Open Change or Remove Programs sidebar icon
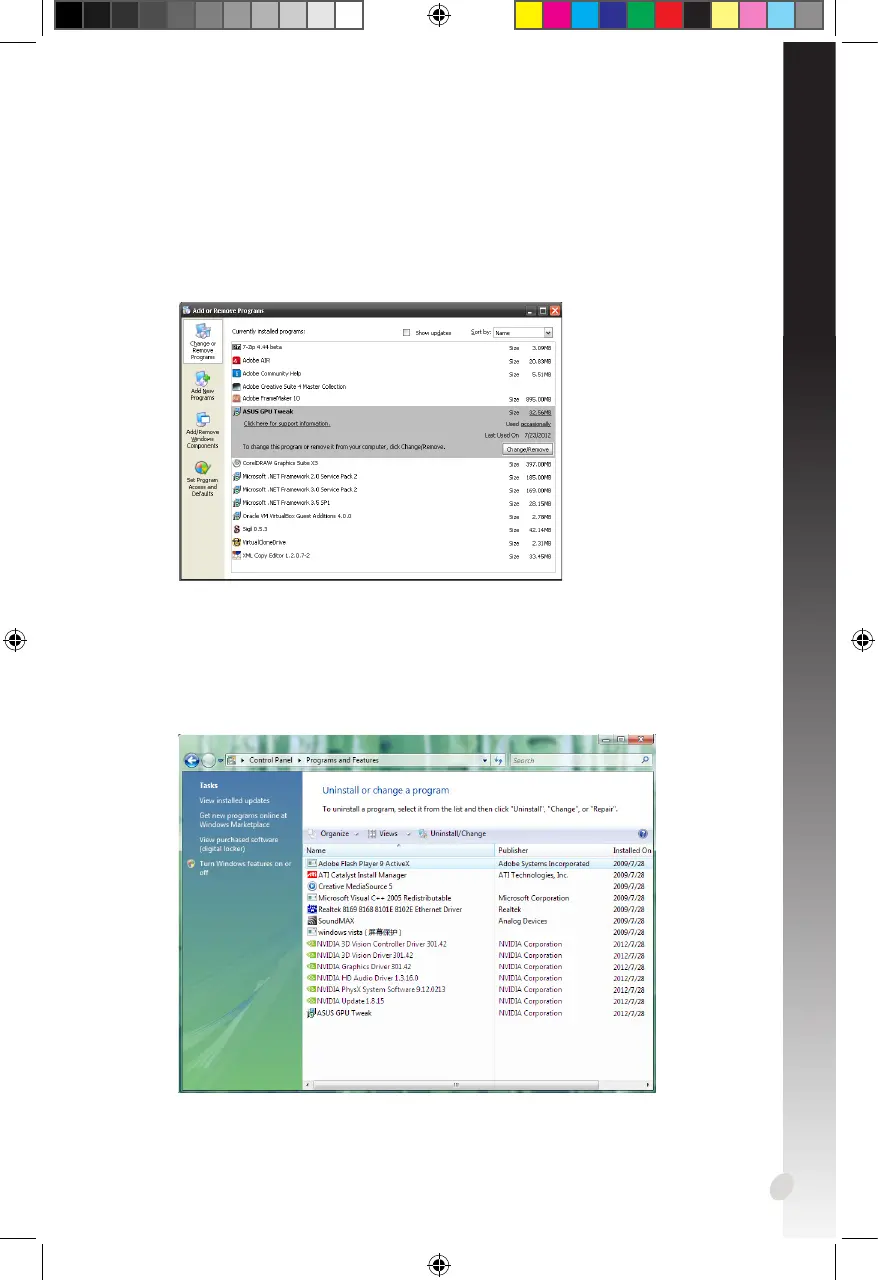Screen dimensions: 878x1280 coord(203,340)
